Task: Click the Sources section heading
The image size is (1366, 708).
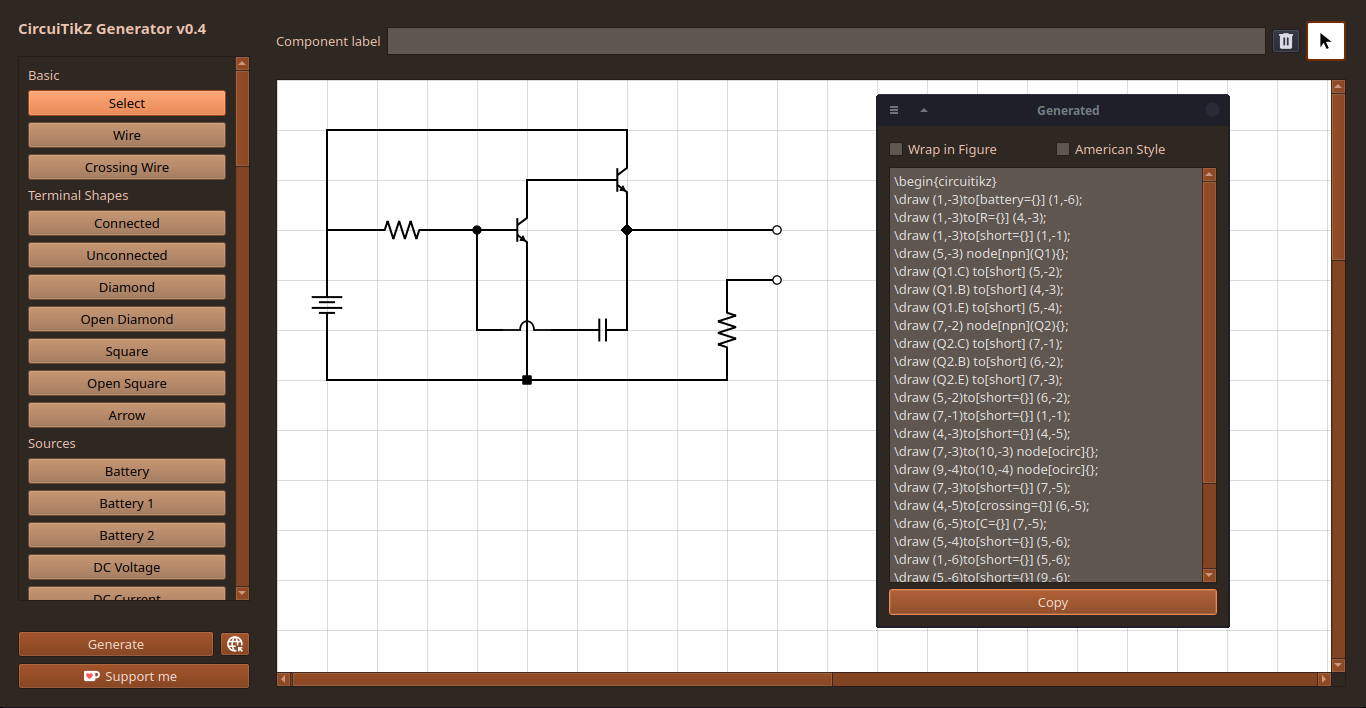Action: [52, 443]
